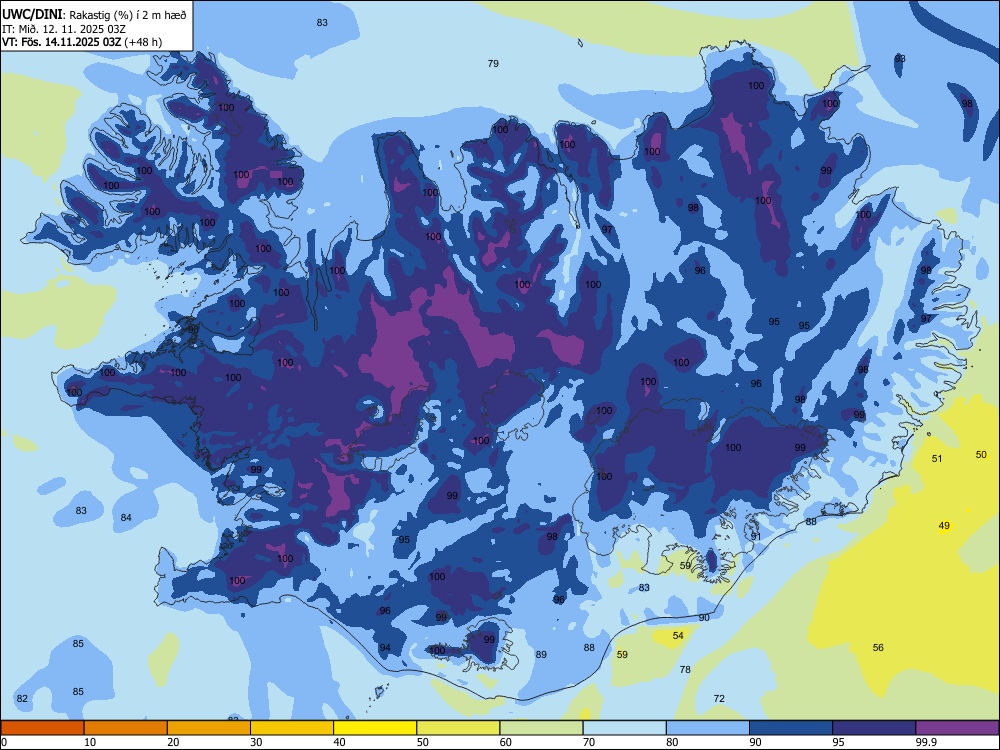Image resolution: width=1000 pixels, height=750 pixels.
Task: Click the legend tick label '99.9'
Action: tap(926, 742)
